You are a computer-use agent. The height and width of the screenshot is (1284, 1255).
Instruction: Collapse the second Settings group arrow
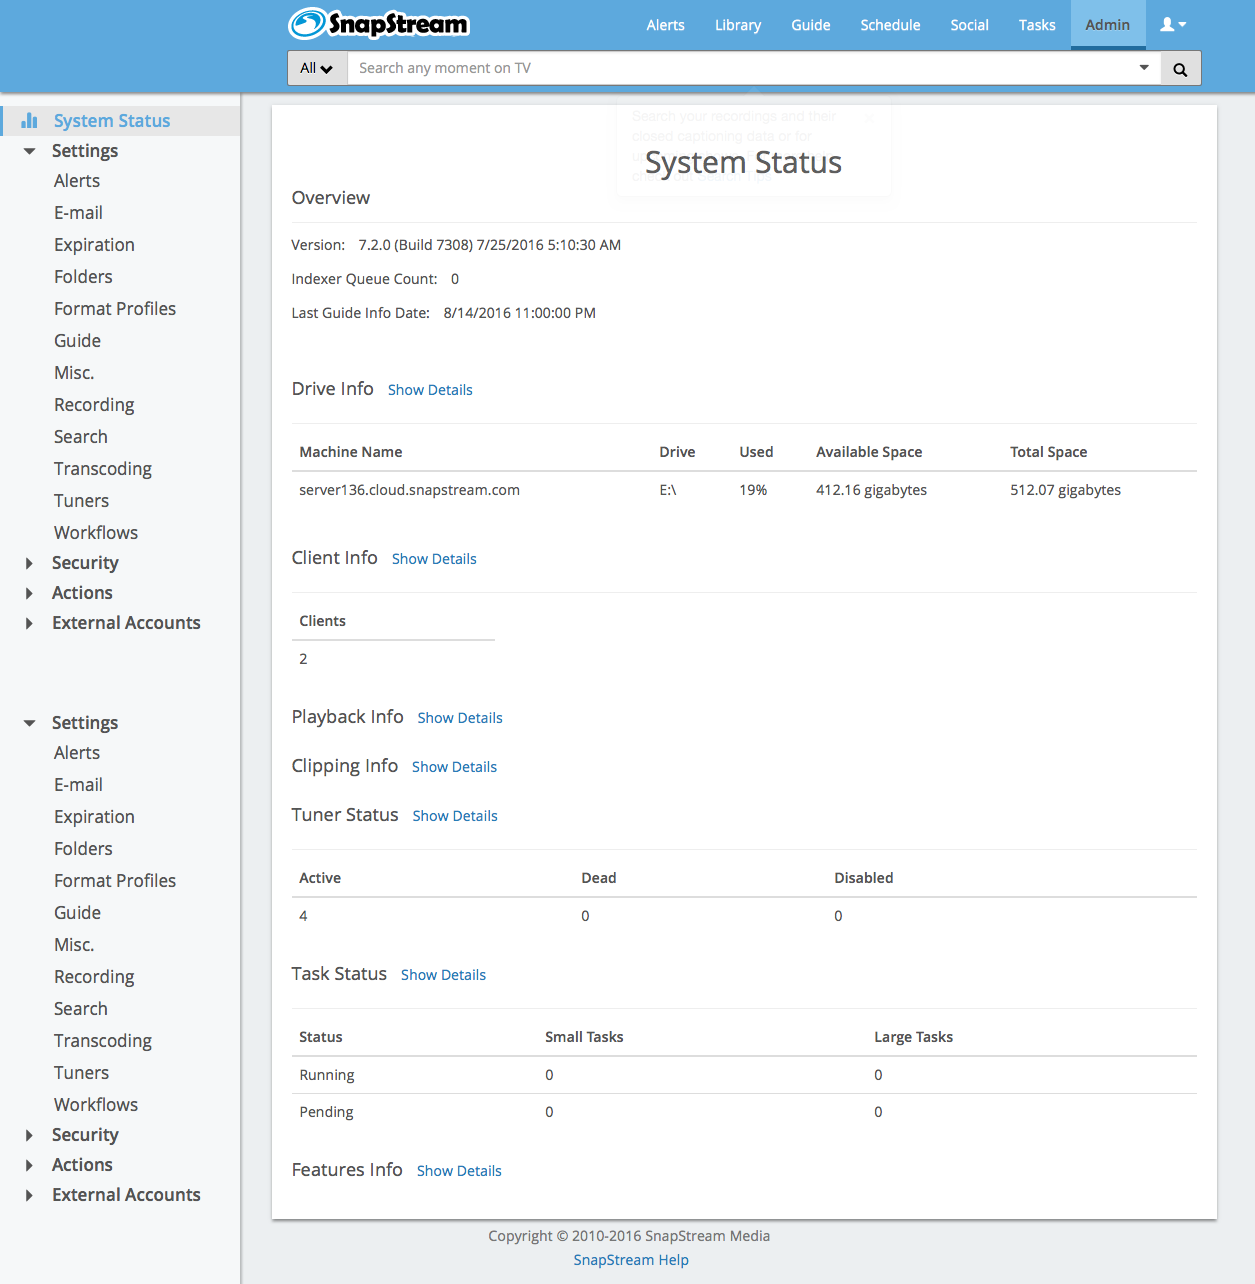[30, 723]
